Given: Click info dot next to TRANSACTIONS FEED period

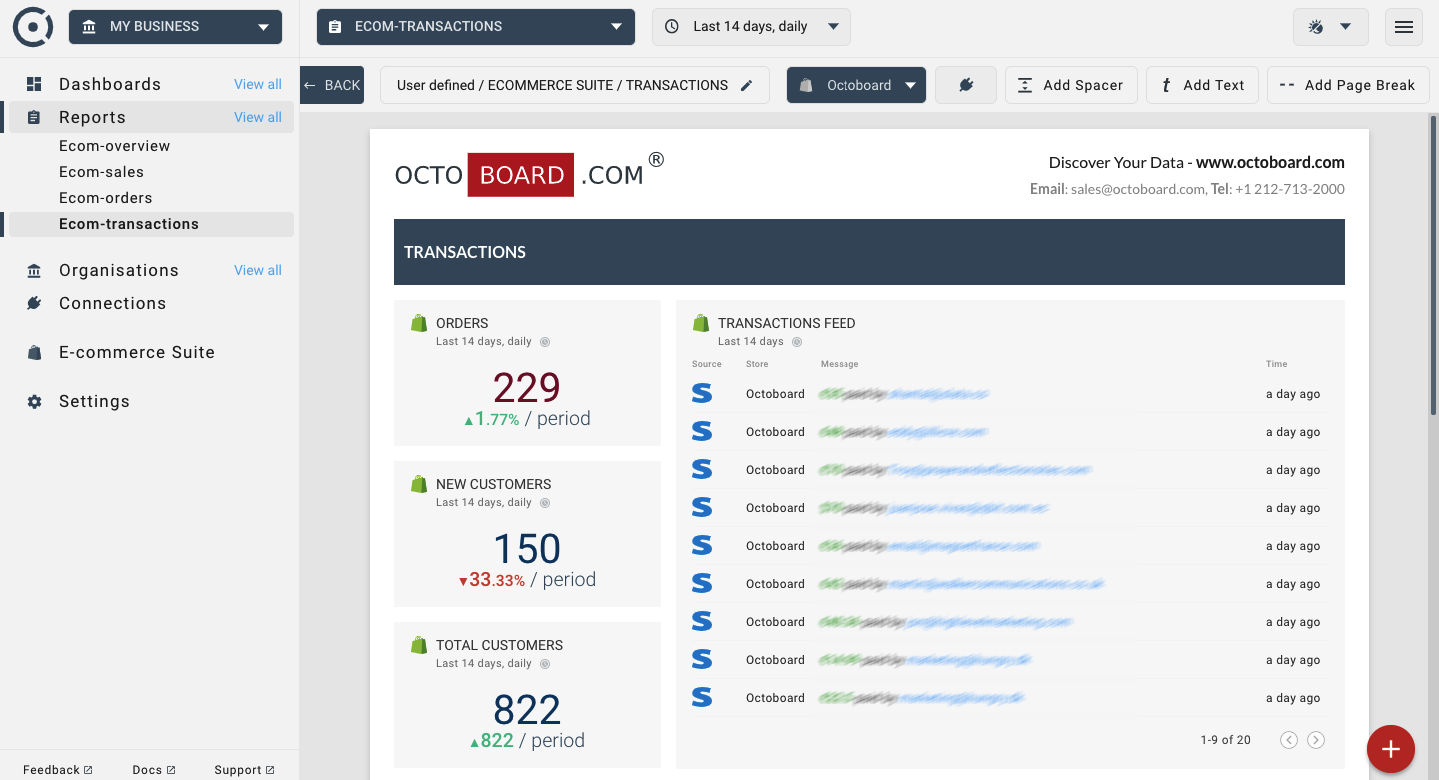Looking at the screenshot, I should click(x=797, y=342).
